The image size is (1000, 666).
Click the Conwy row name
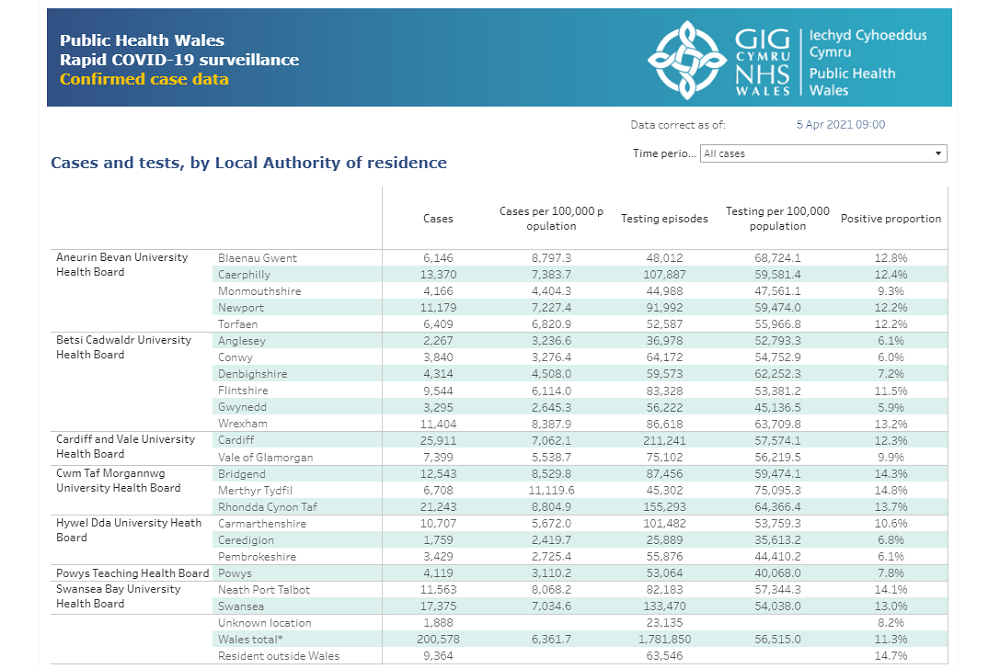pyautogui.click(x=235, y=358)
